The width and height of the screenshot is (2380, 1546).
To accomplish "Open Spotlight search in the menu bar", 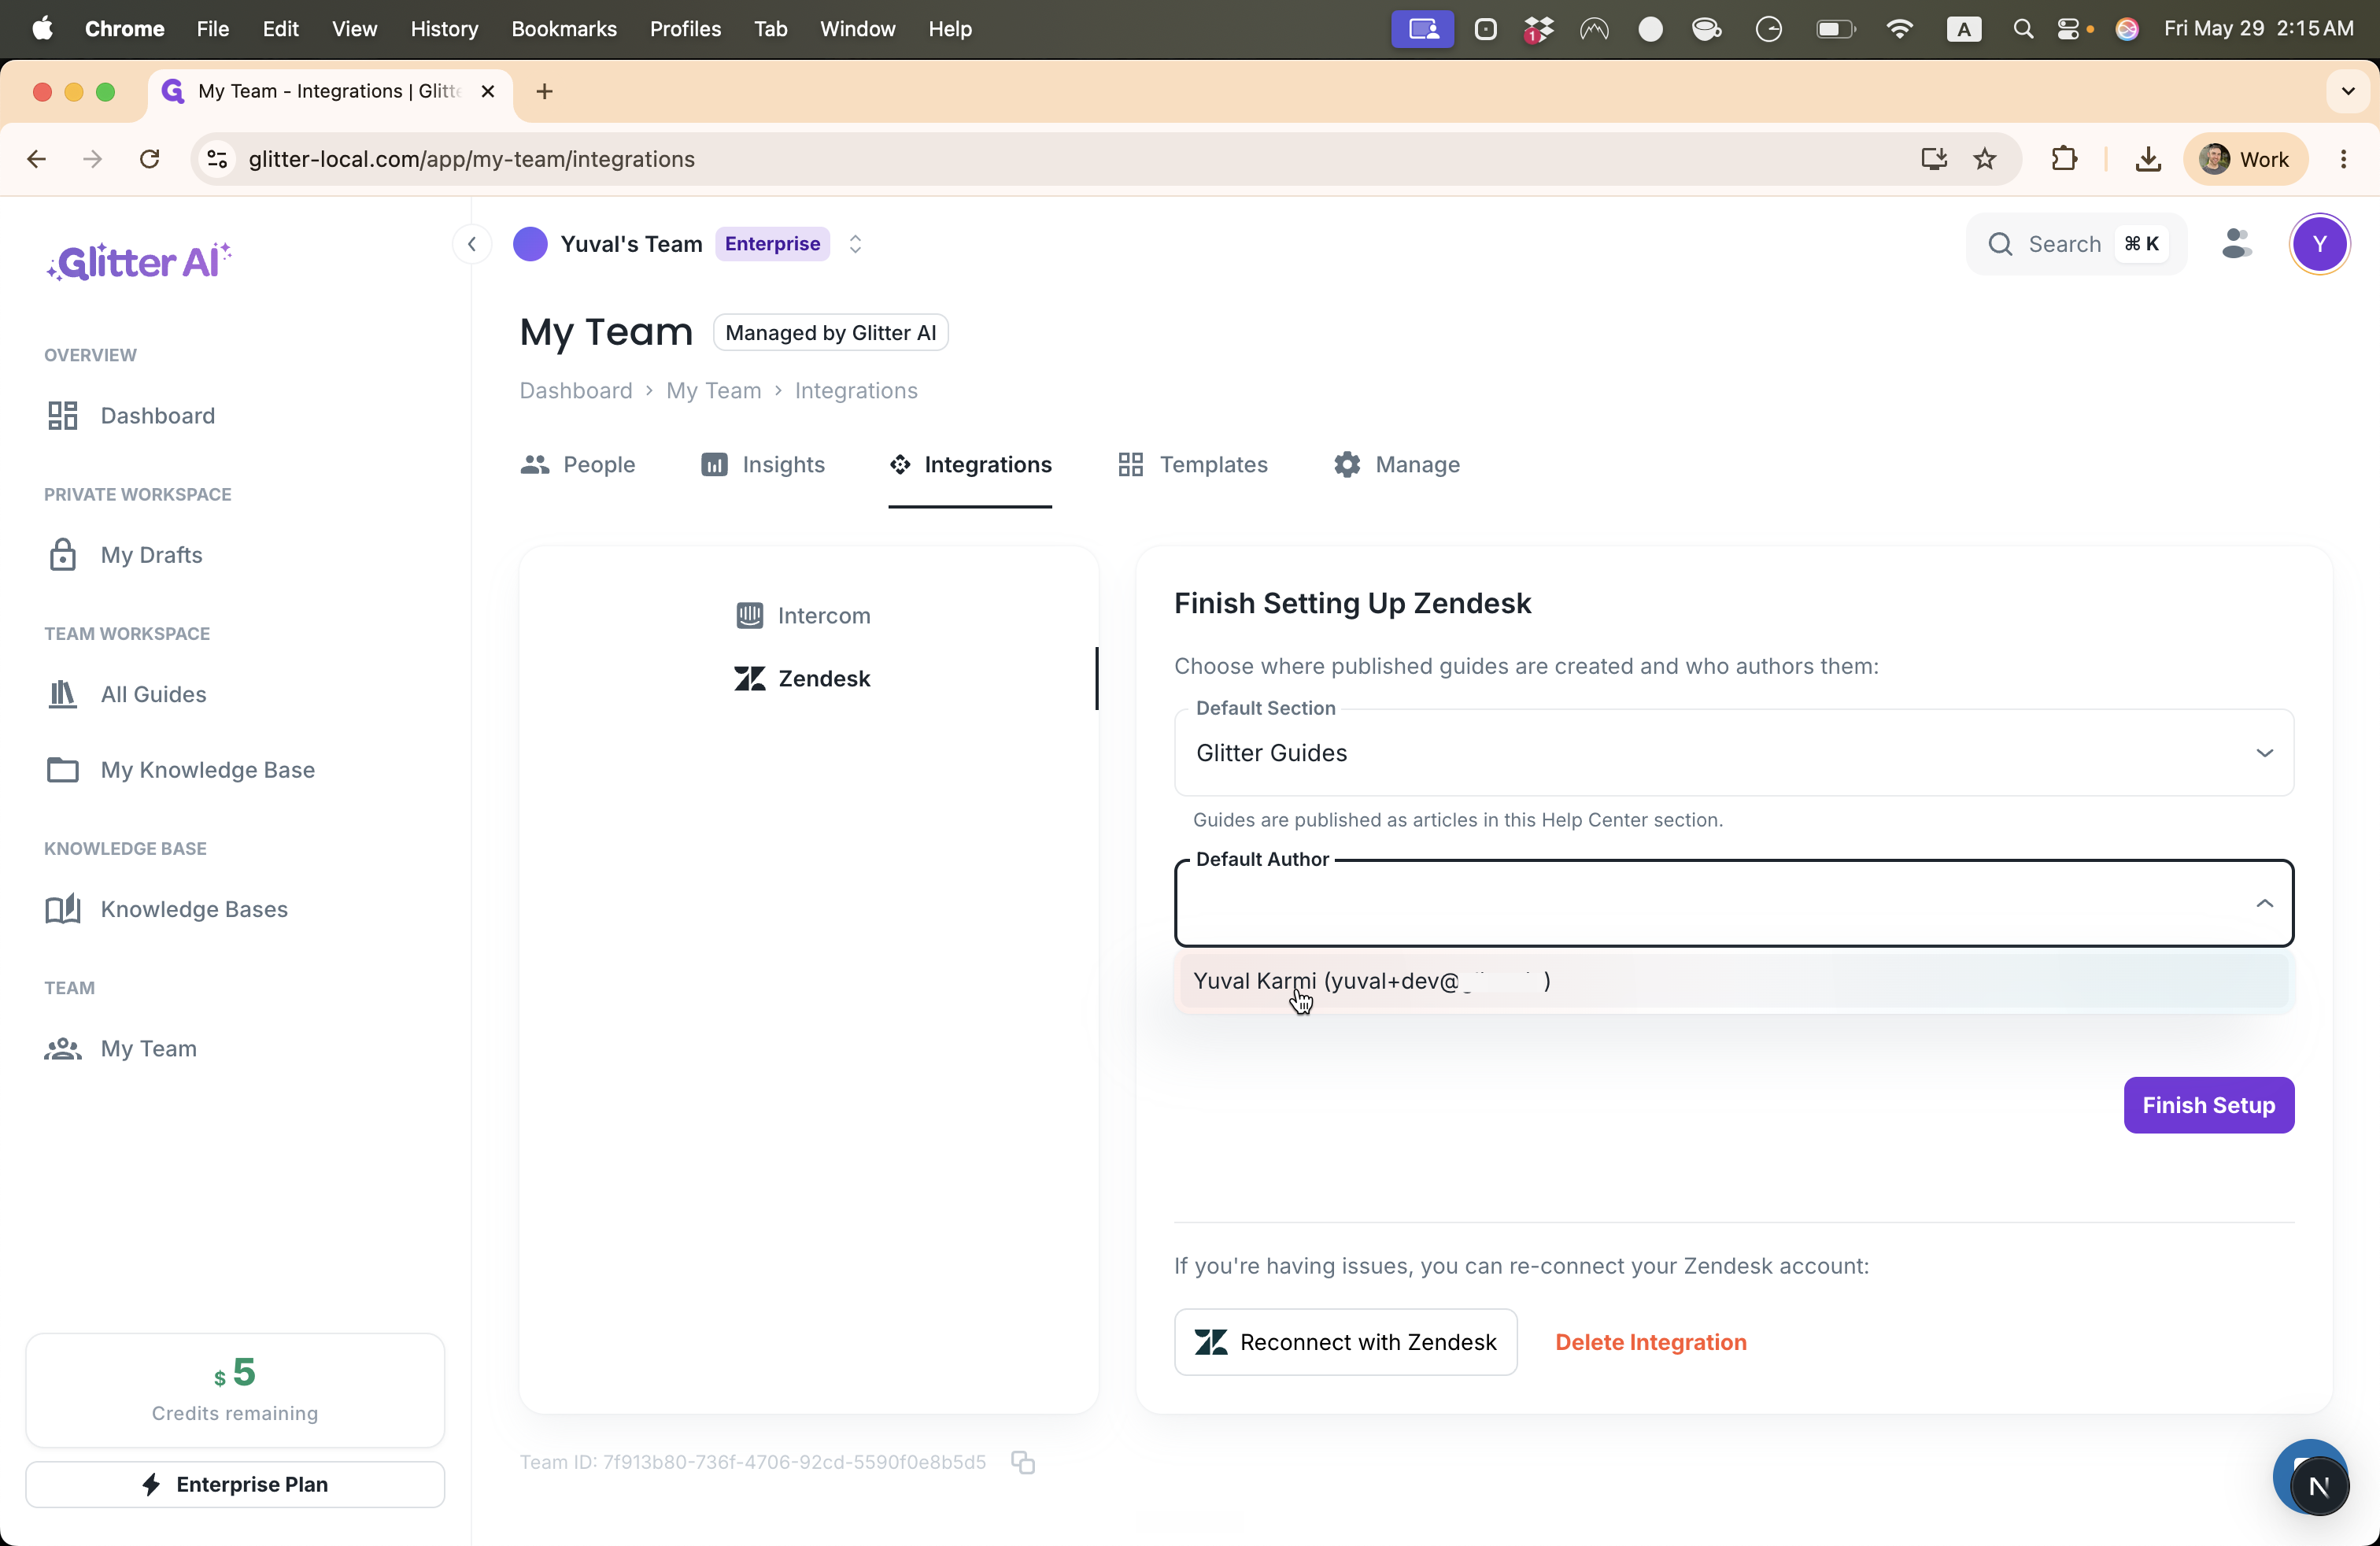I will pos(2022,29).
